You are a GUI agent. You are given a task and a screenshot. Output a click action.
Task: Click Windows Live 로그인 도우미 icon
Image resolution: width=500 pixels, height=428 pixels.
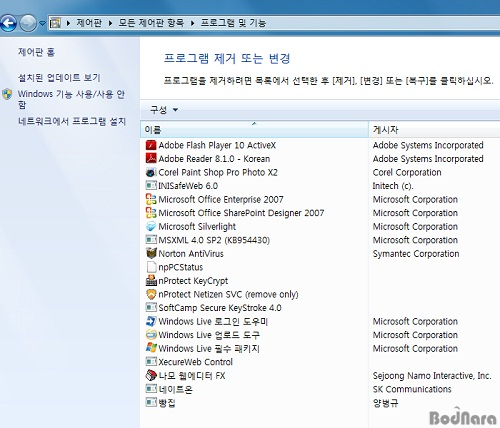coord(151,321)
